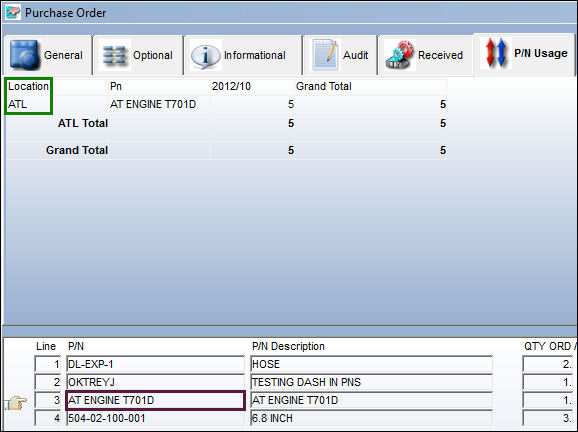Click the ATL Total row label
The image size is (578, 432).
[83, 123]
